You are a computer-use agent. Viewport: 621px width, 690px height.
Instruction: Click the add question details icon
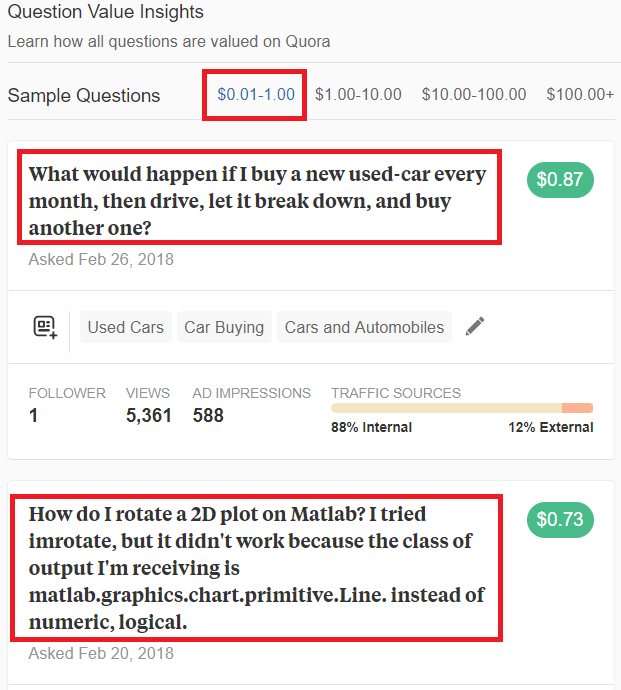pos(45,327)
